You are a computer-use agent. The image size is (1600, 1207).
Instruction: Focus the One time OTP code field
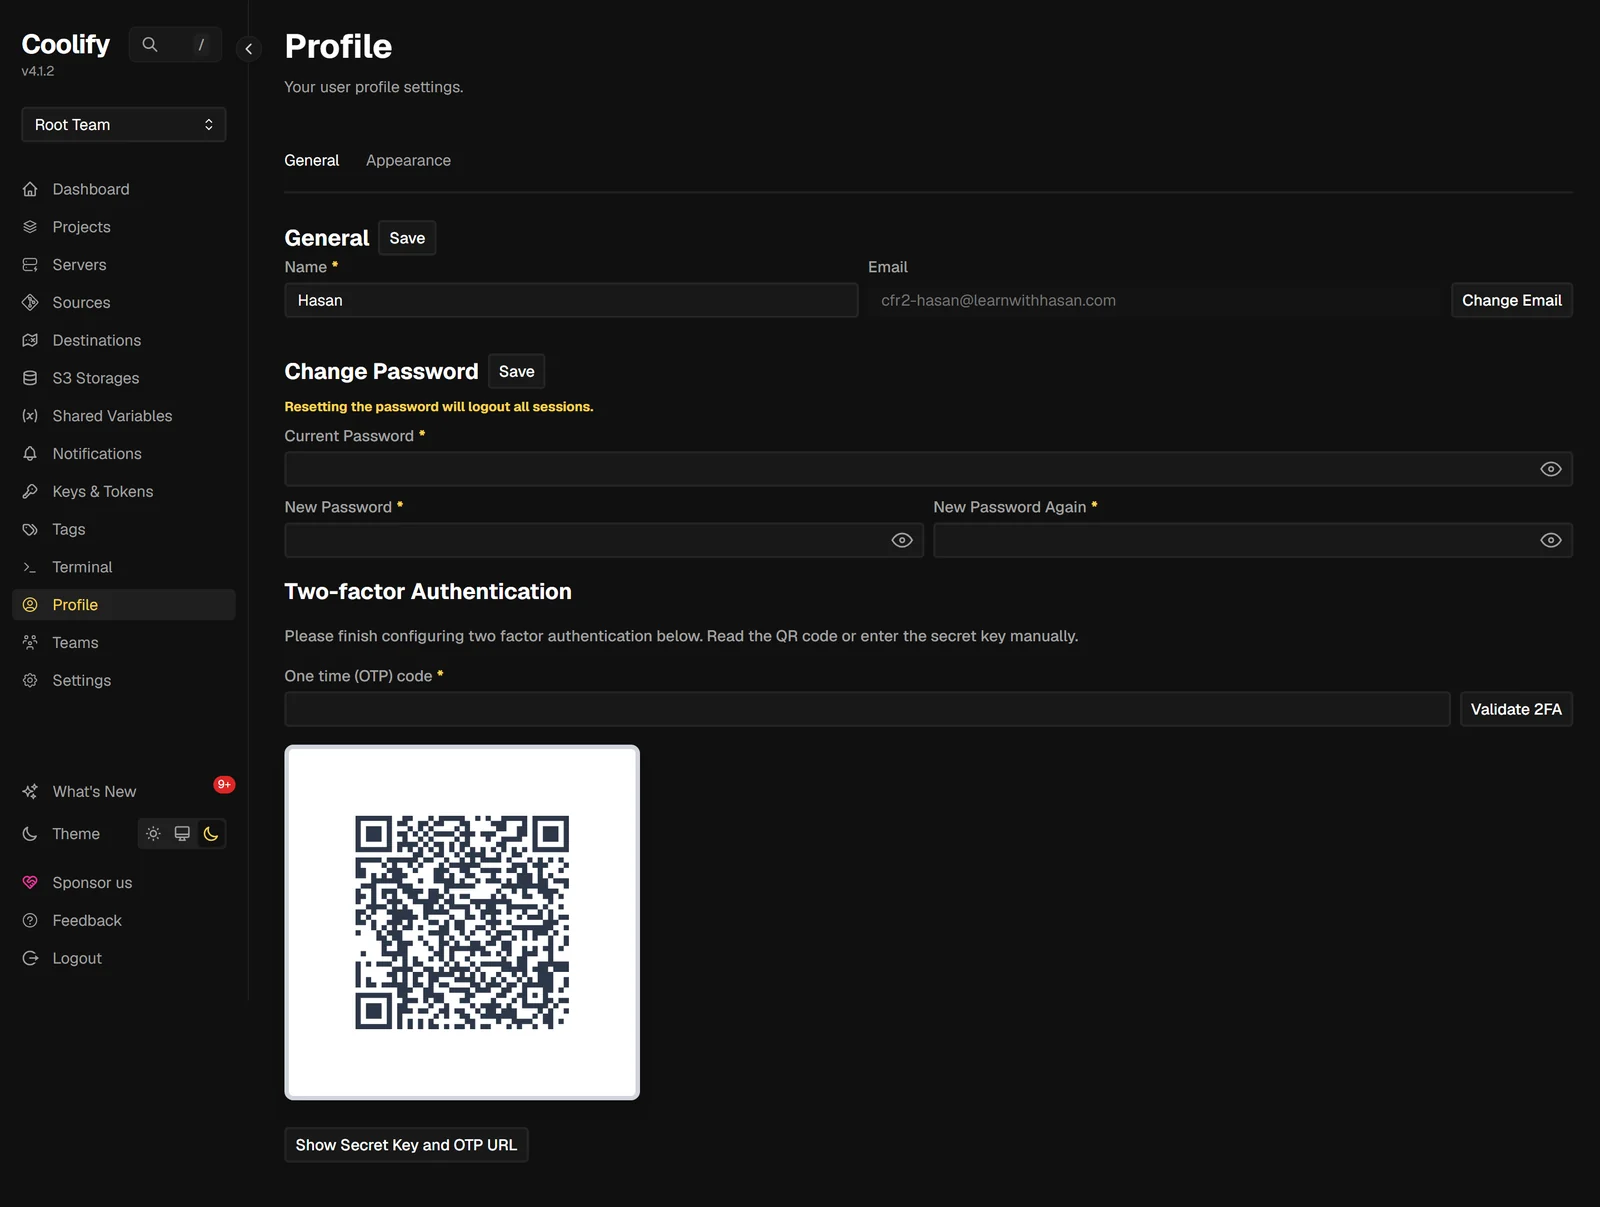(x=867, y=709)
